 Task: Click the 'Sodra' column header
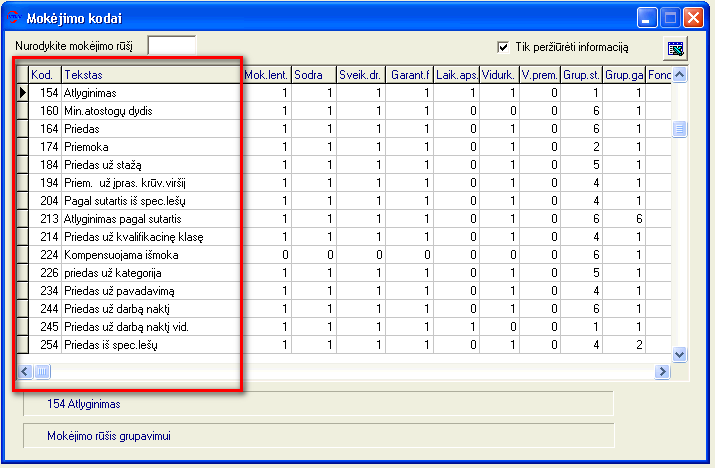coord(314,75)
